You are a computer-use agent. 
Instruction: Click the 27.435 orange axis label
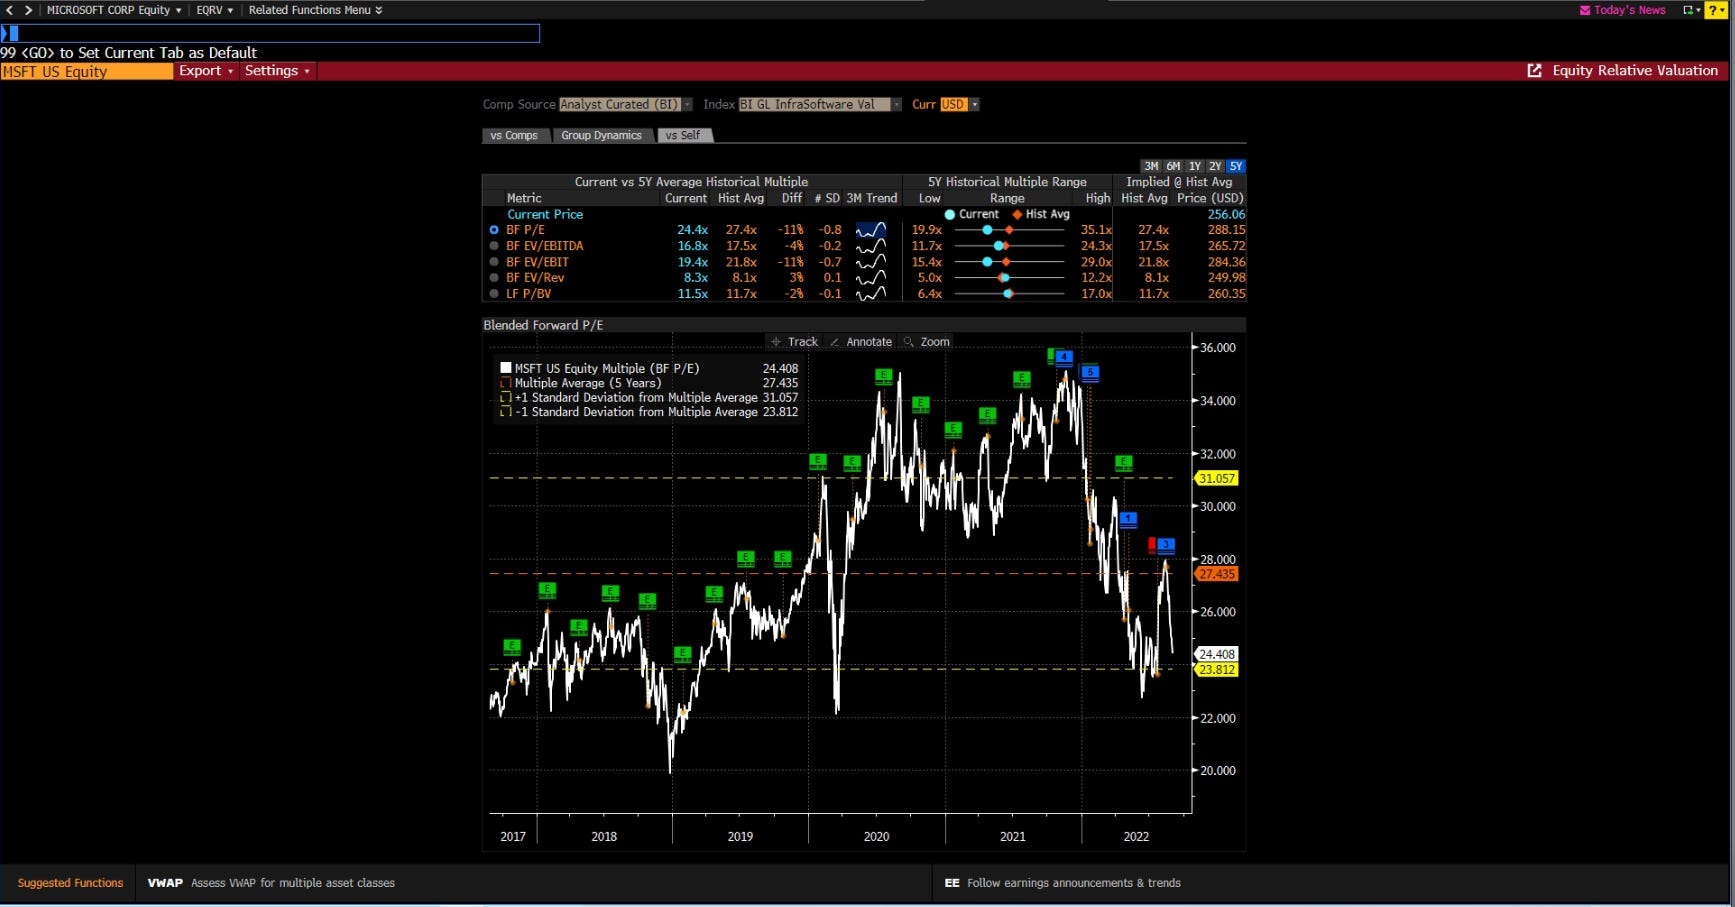click(x=1217, y=574)
